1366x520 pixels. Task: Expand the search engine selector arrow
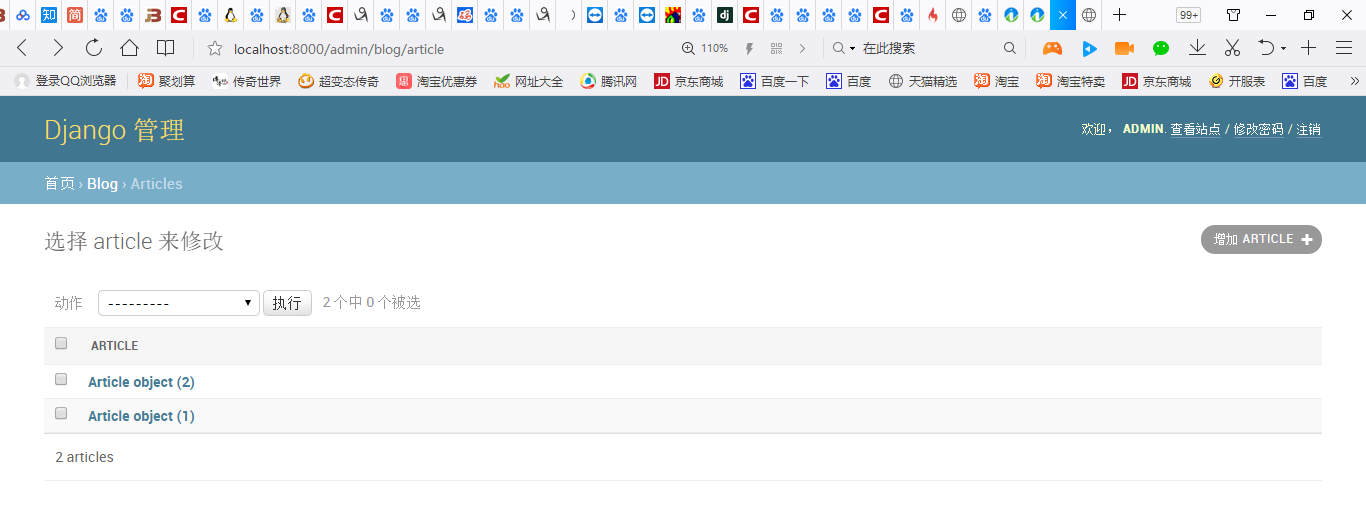point(852,48)
